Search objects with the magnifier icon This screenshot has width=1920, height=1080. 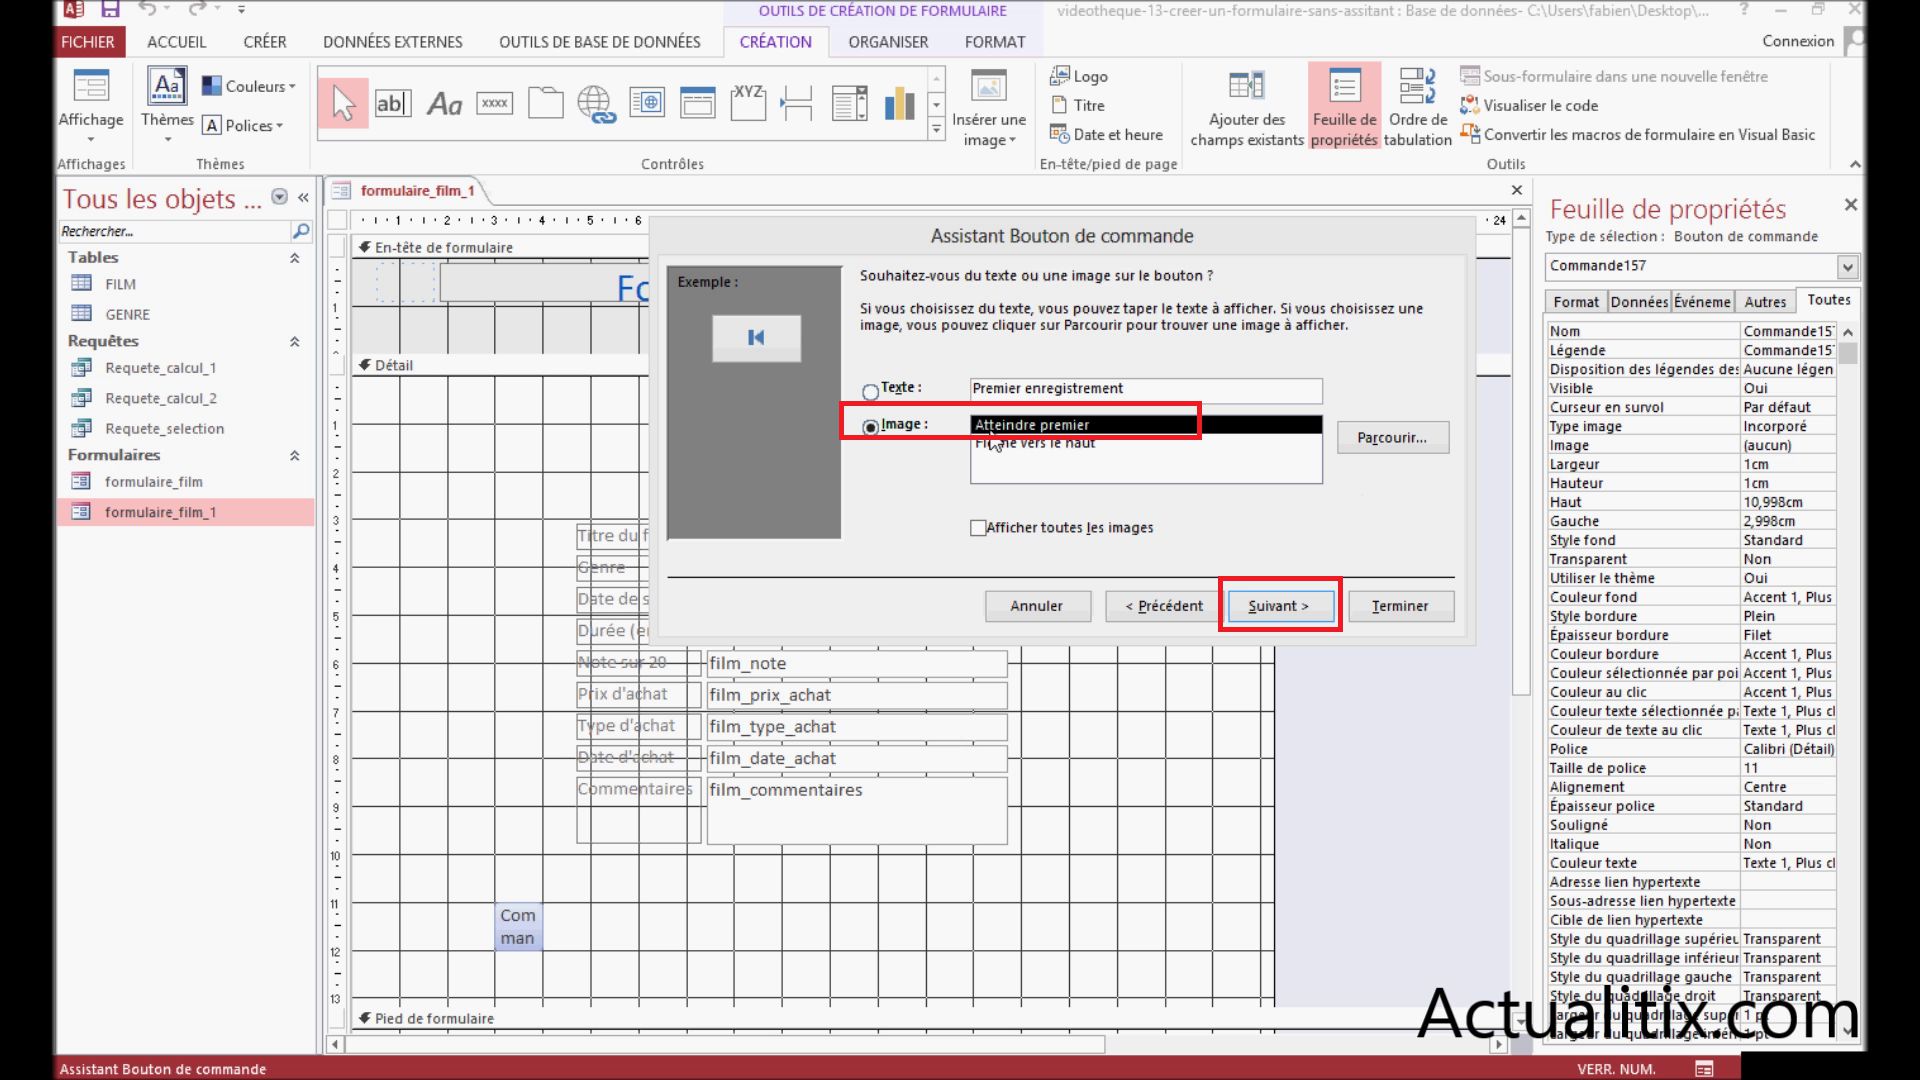click(300, 231)
